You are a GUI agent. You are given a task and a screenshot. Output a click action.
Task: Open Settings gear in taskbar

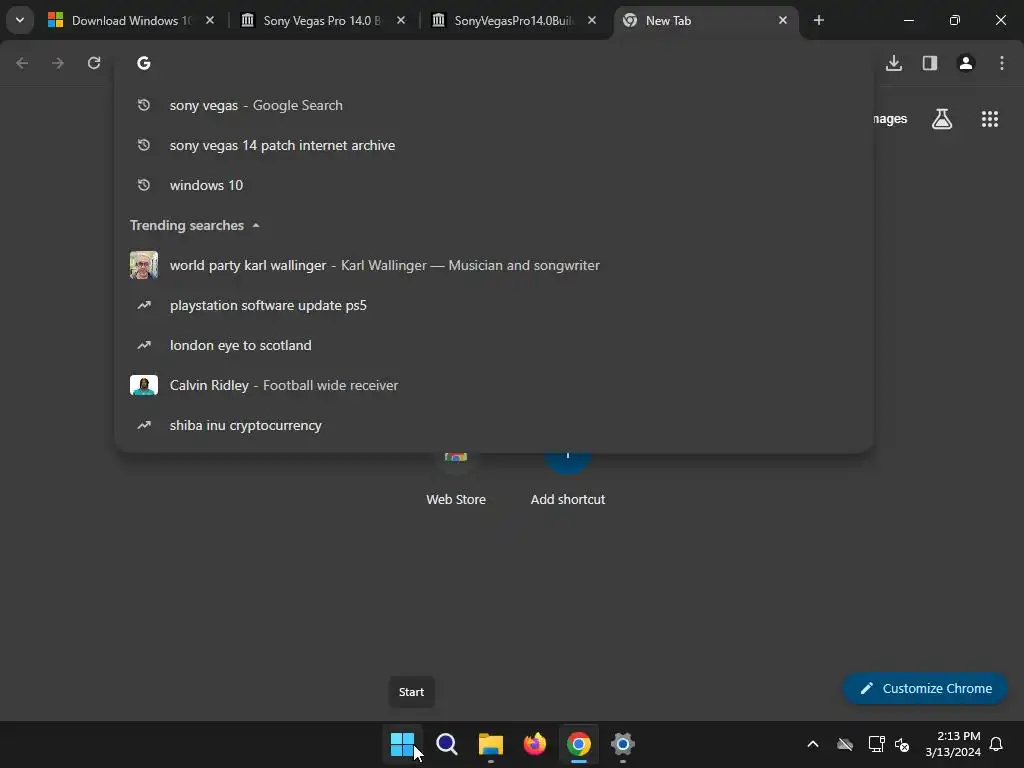click(623, 744)
